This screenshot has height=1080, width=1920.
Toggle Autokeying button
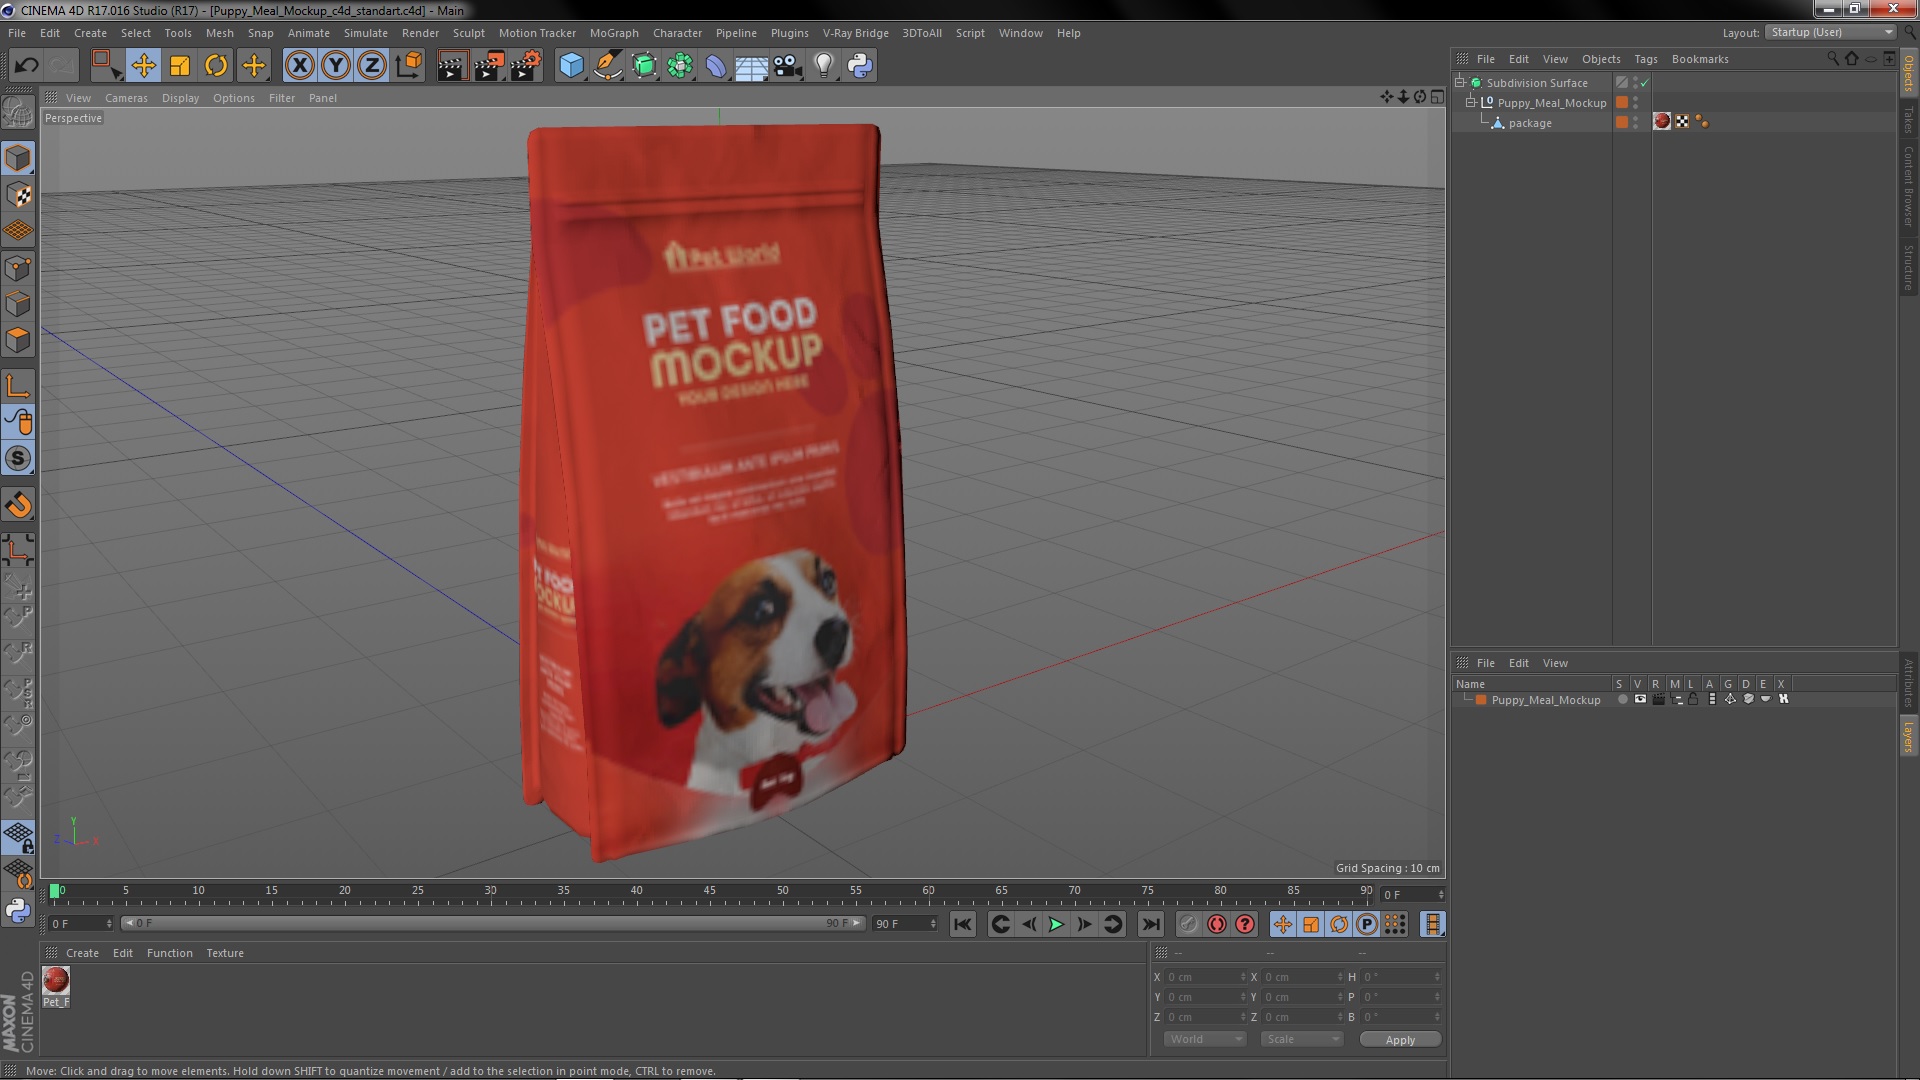pyautogui.click(x=1216, y=925)
